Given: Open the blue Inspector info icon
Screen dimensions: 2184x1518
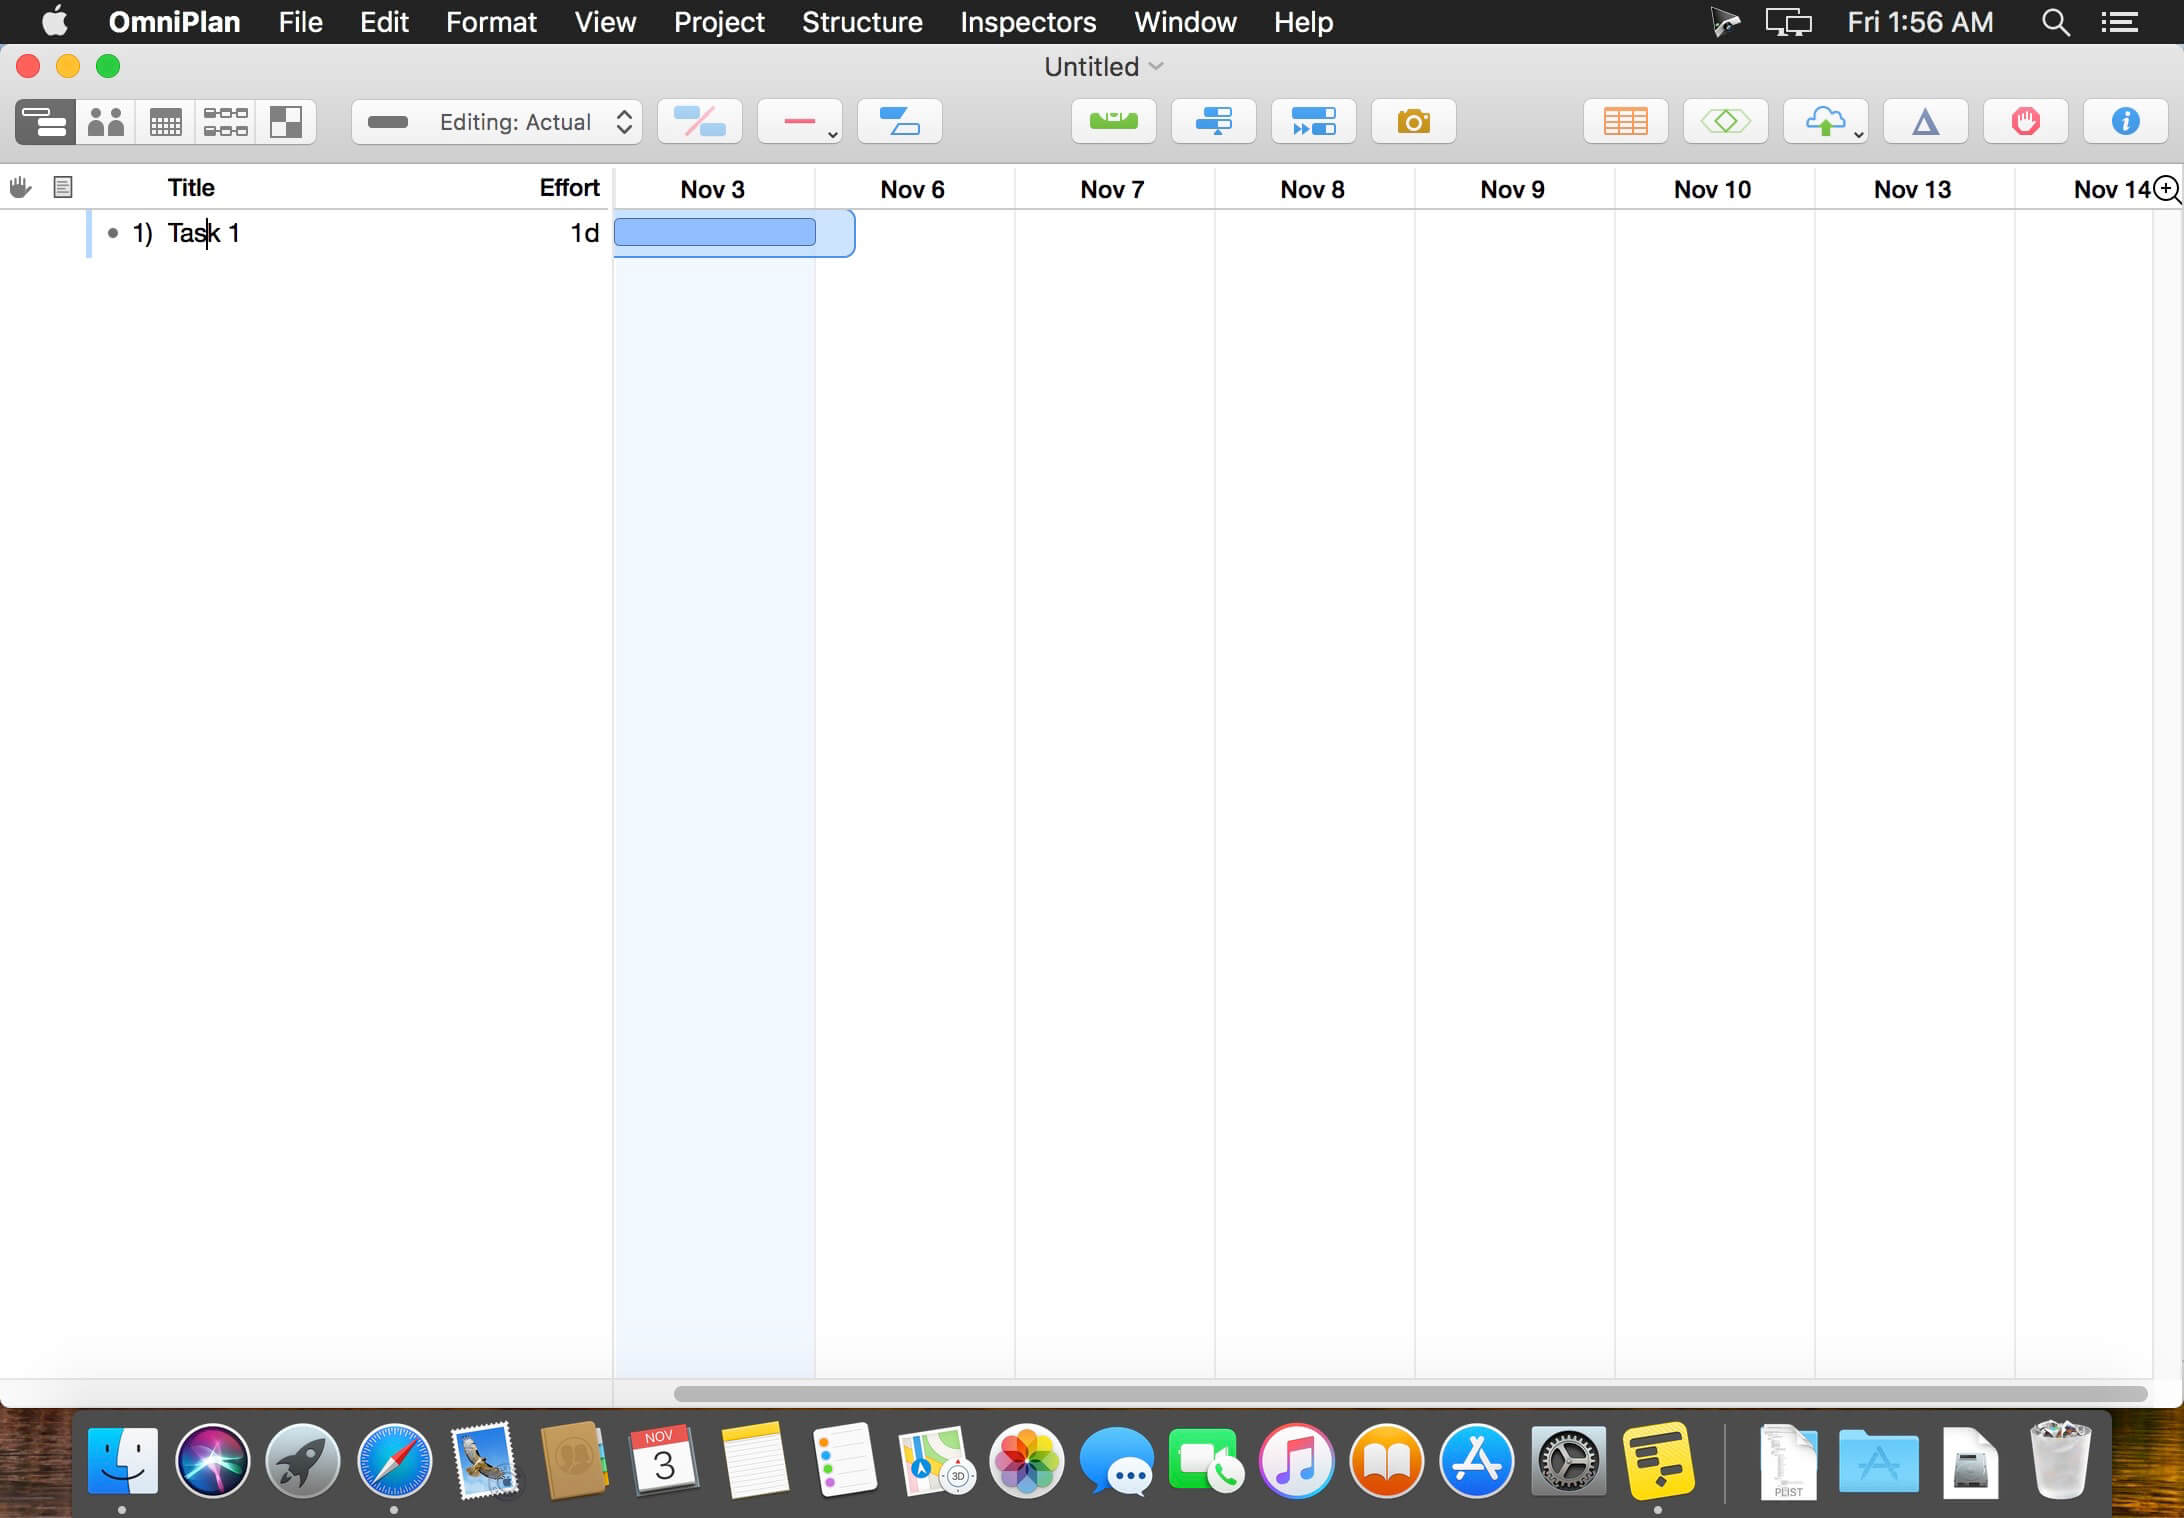Looking at the screenshot, I should click(2125, 122).
